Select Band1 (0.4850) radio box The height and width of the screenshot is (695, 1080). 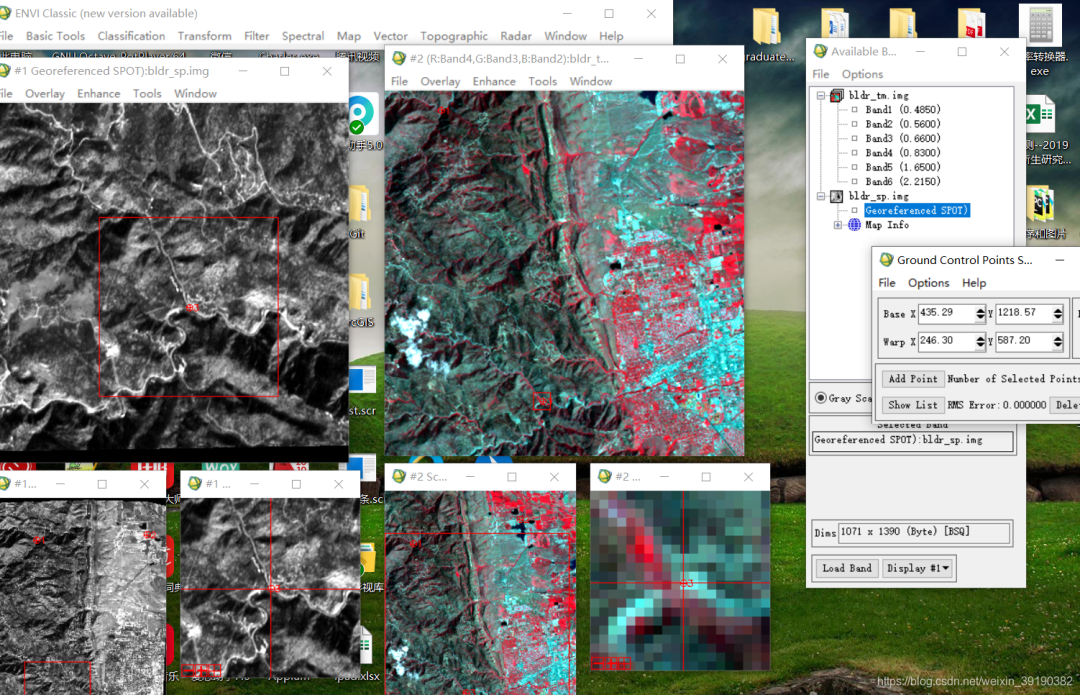pyautogui.click(x=855, y=110)
